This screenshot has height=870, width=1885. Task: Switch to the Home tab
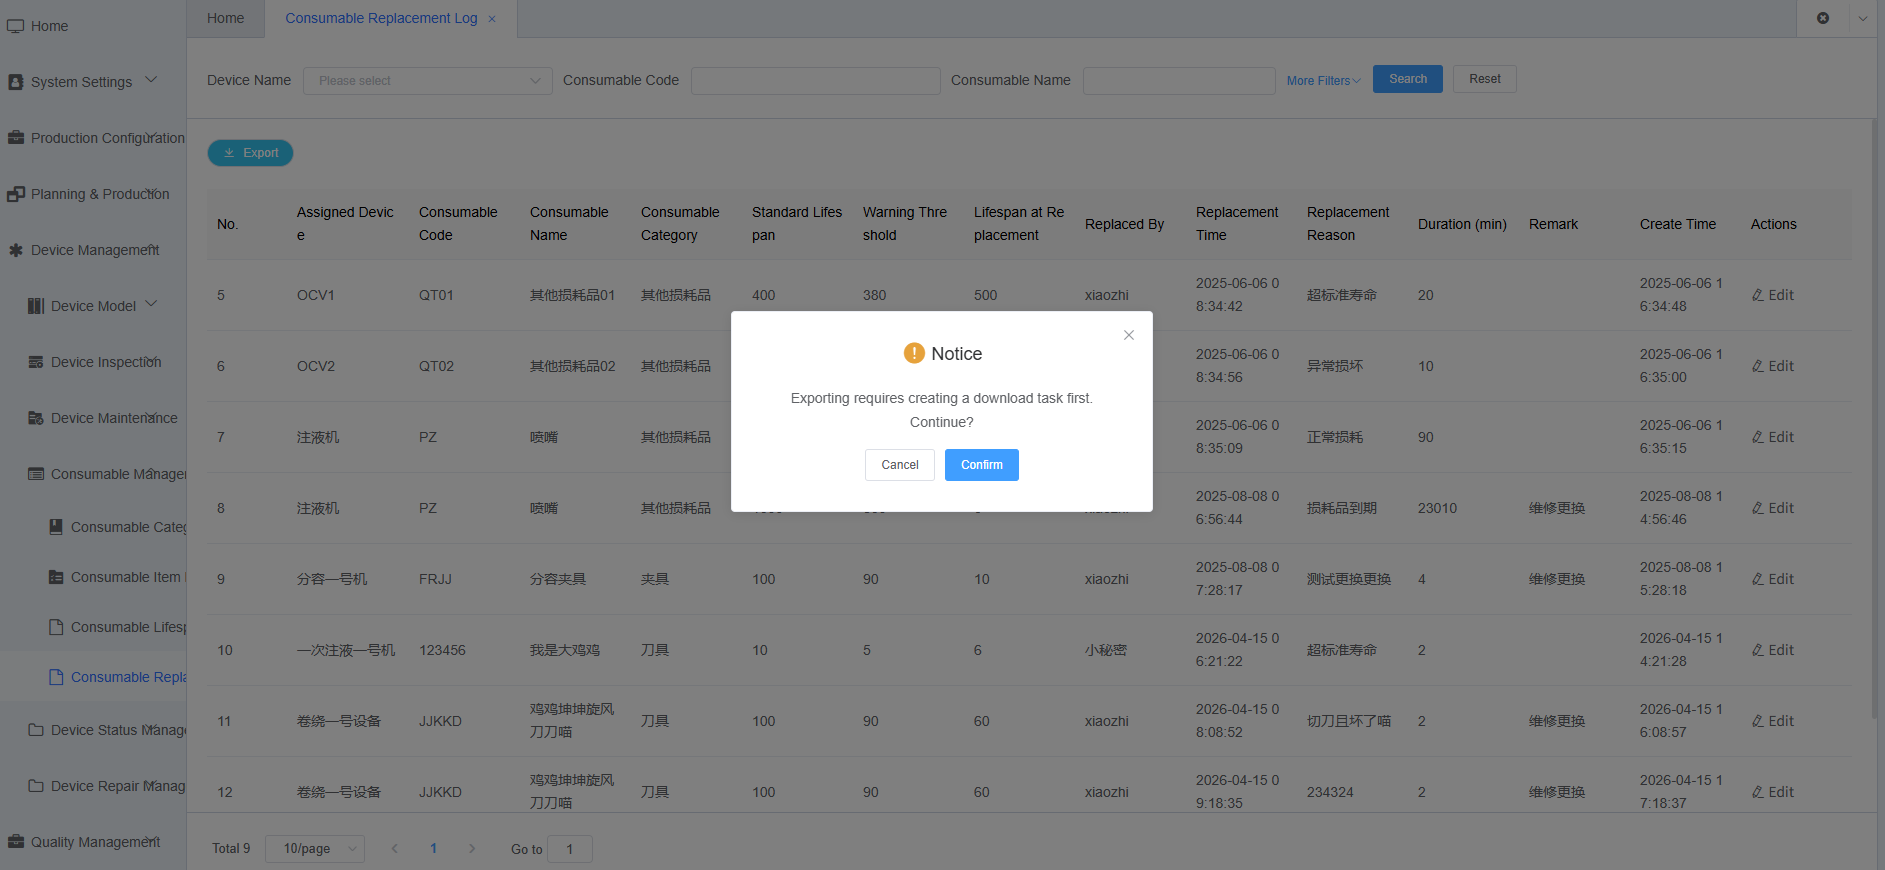225,18
